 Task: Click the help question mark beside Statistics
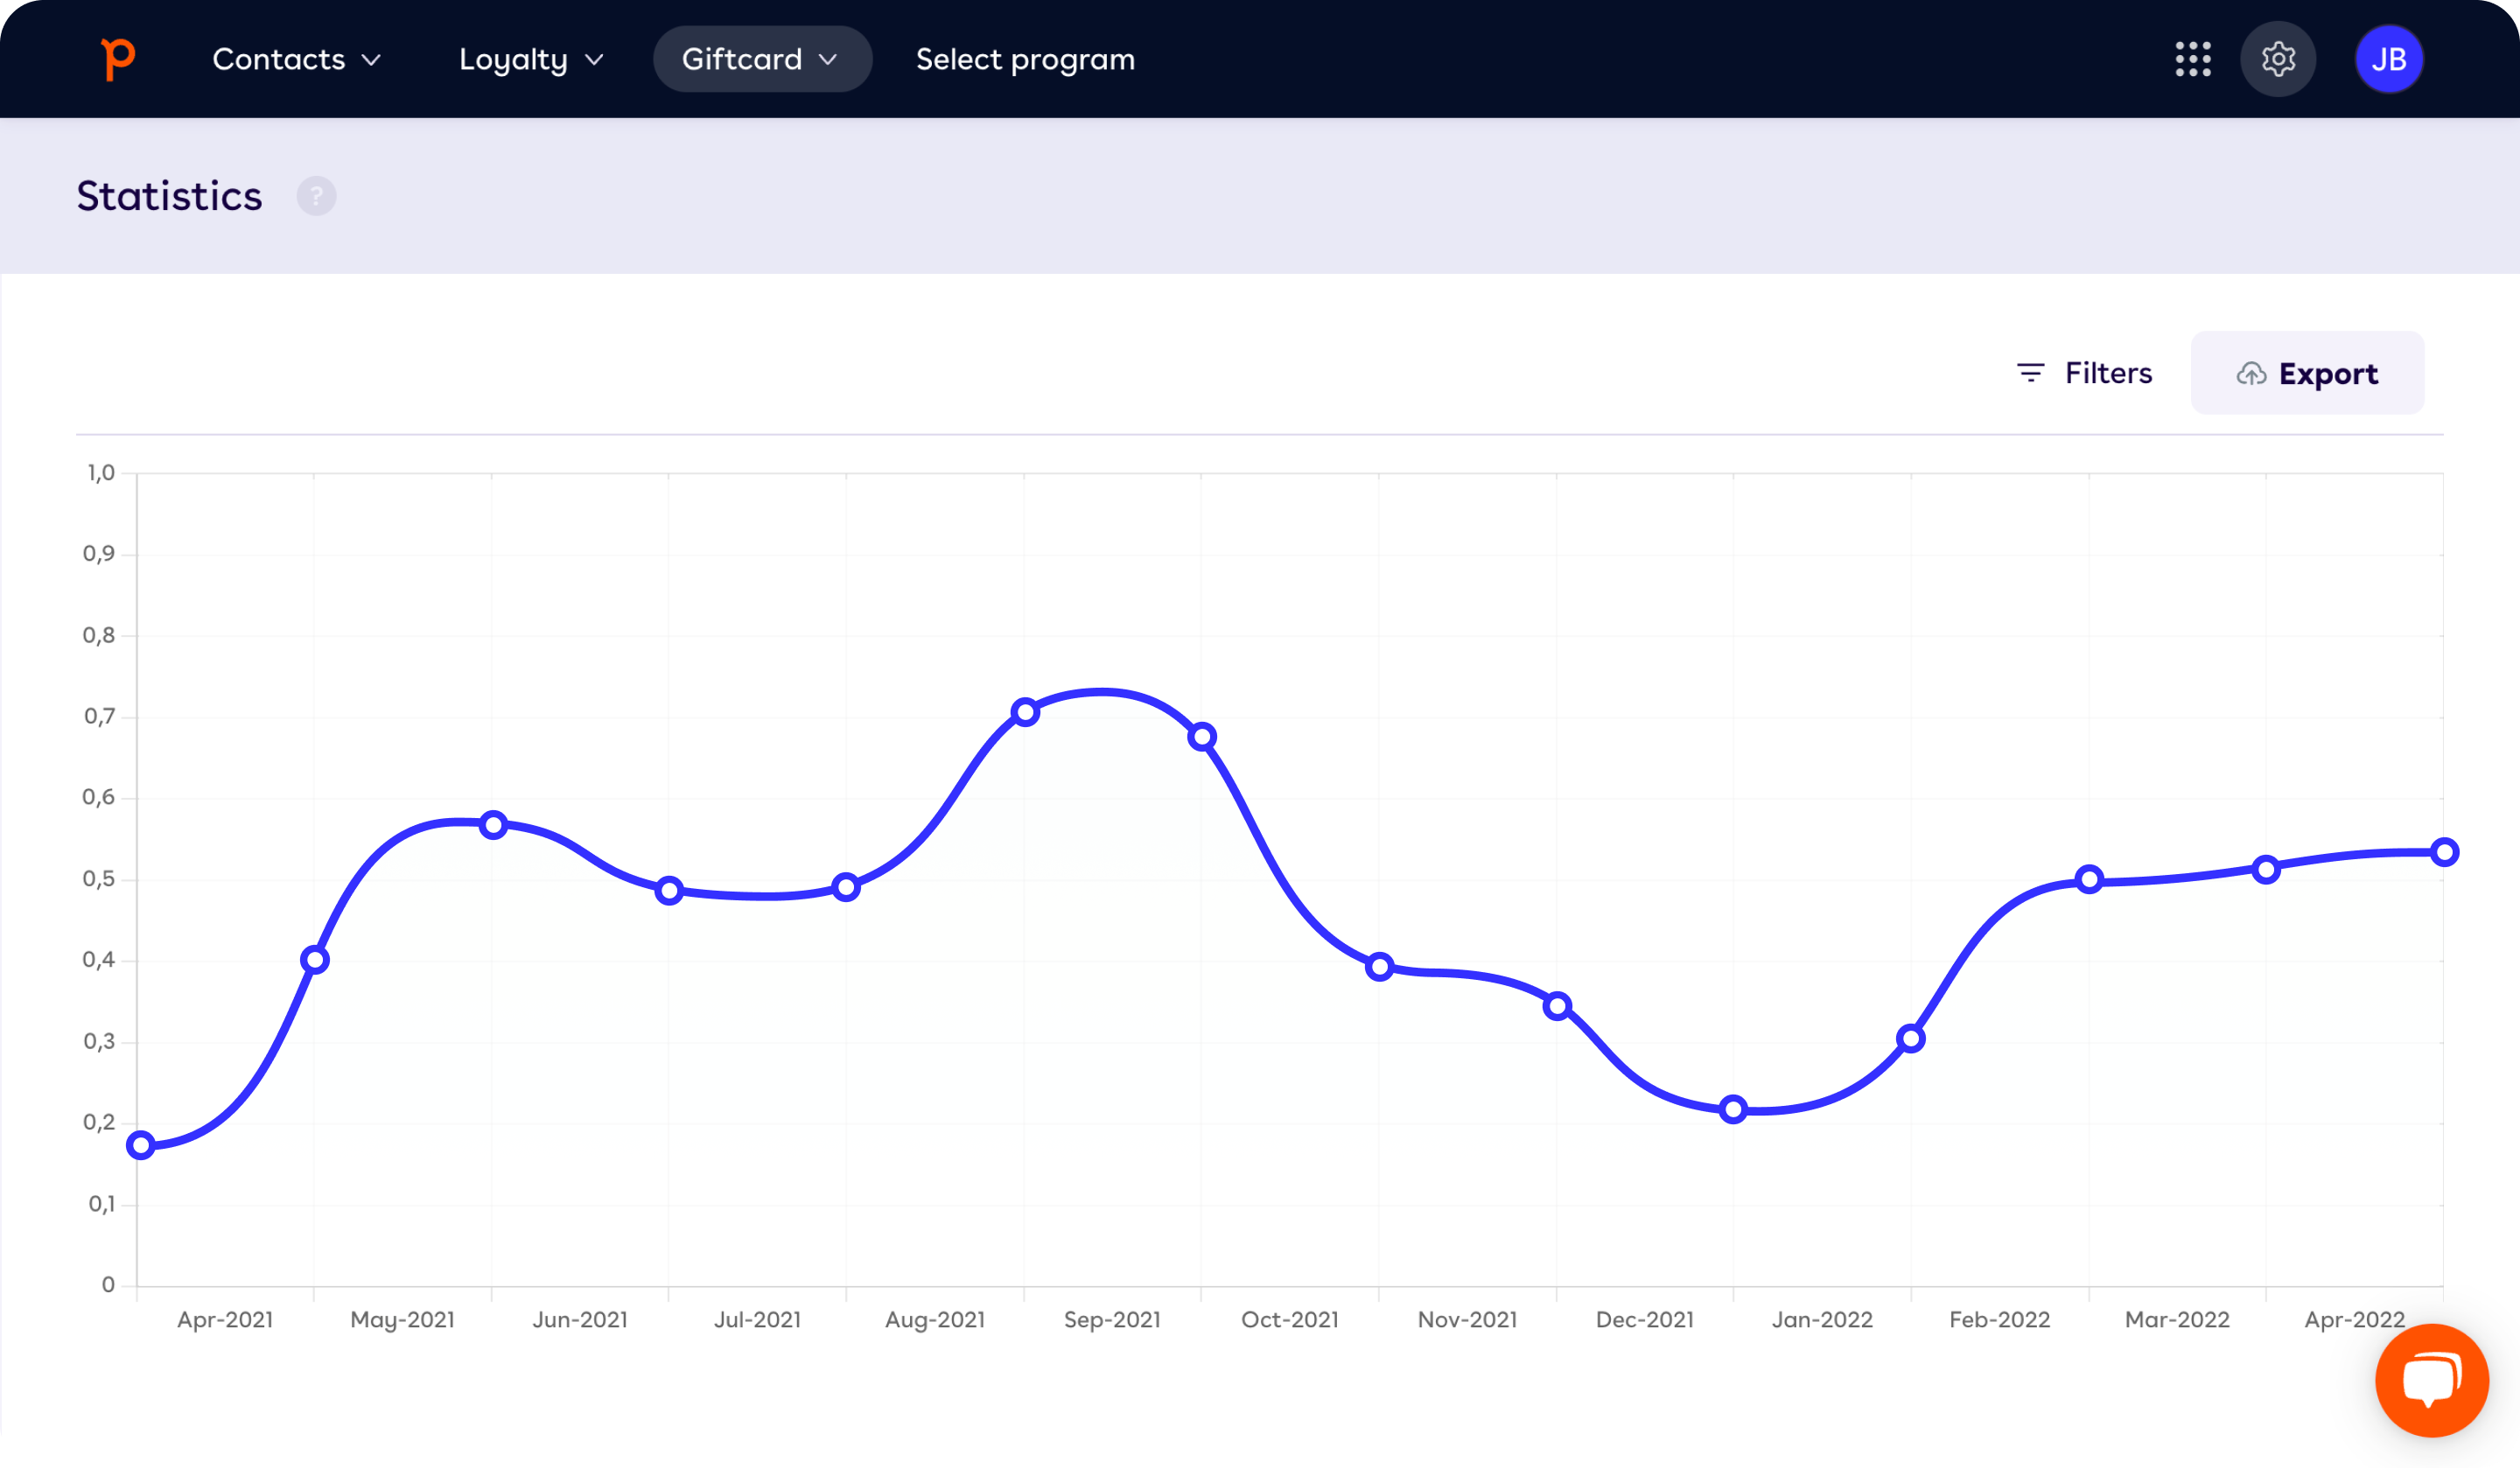[316, 196]
